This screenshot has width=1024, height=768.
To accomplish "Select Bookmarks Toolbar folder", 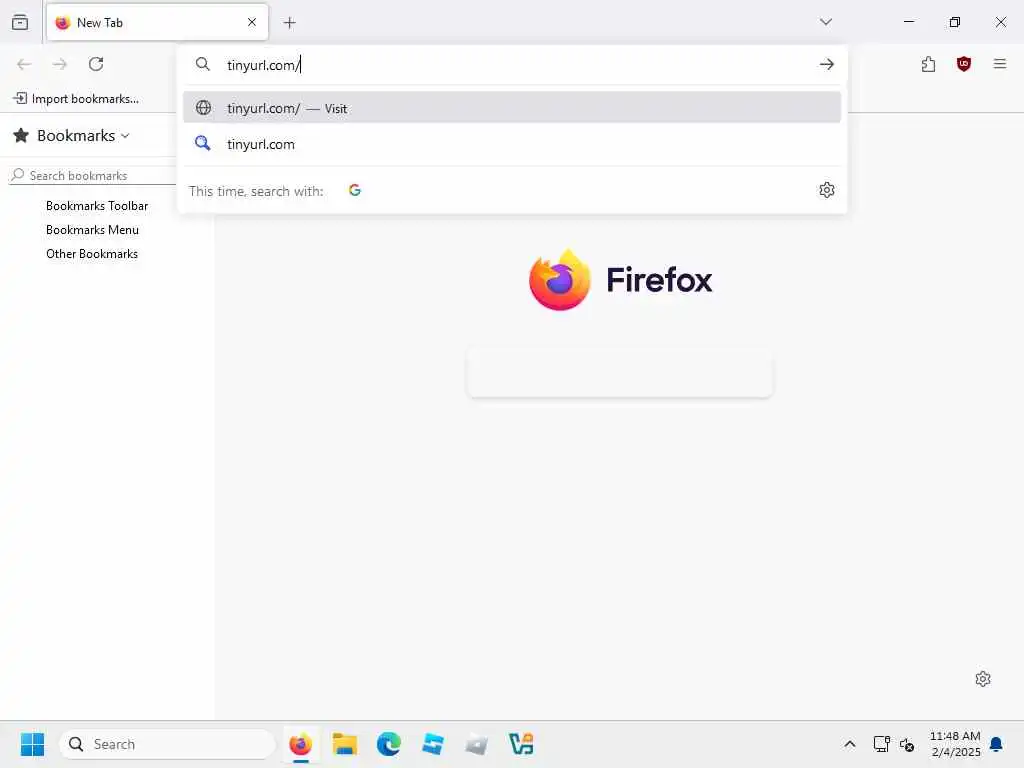I will 97,206.
